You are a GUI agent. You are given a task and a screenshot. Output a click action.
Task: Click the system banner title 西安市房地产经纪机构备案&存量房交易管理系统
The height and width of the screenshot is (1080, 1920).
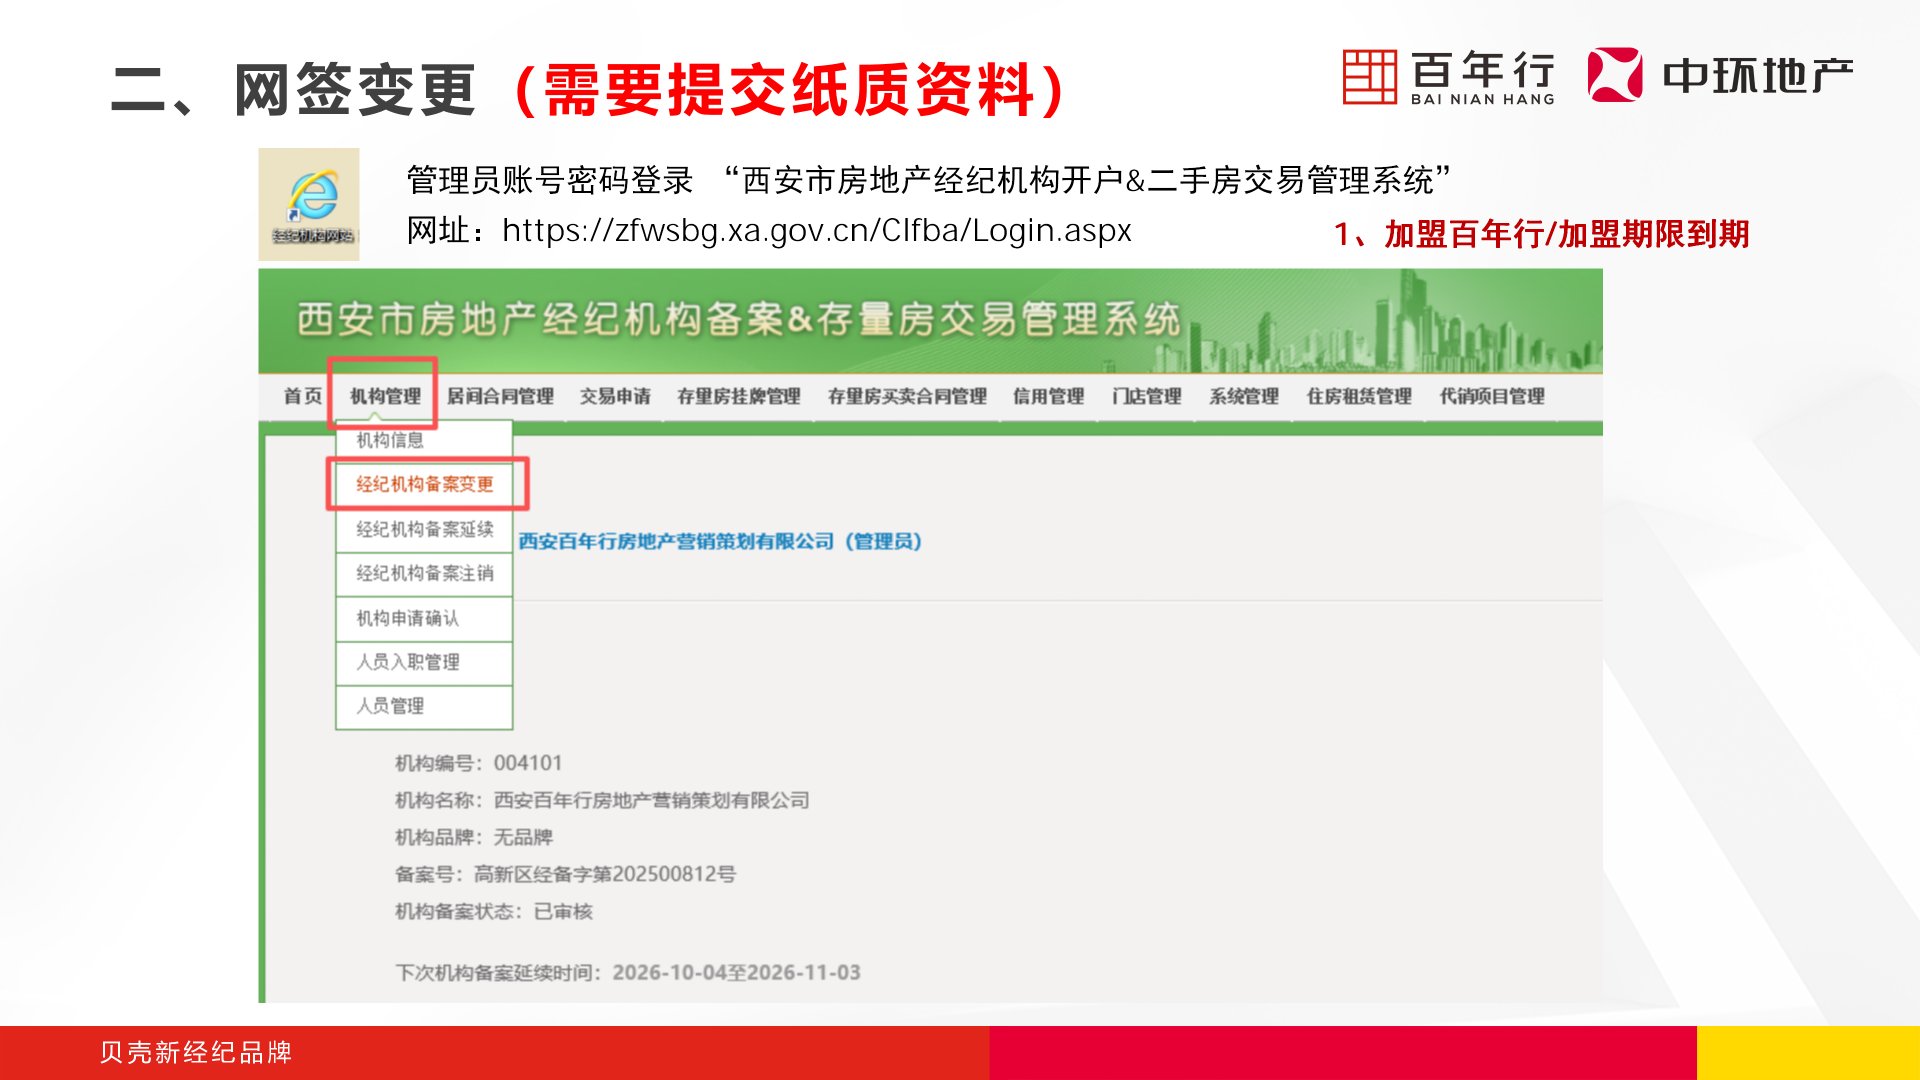click(x=738, y=319)
